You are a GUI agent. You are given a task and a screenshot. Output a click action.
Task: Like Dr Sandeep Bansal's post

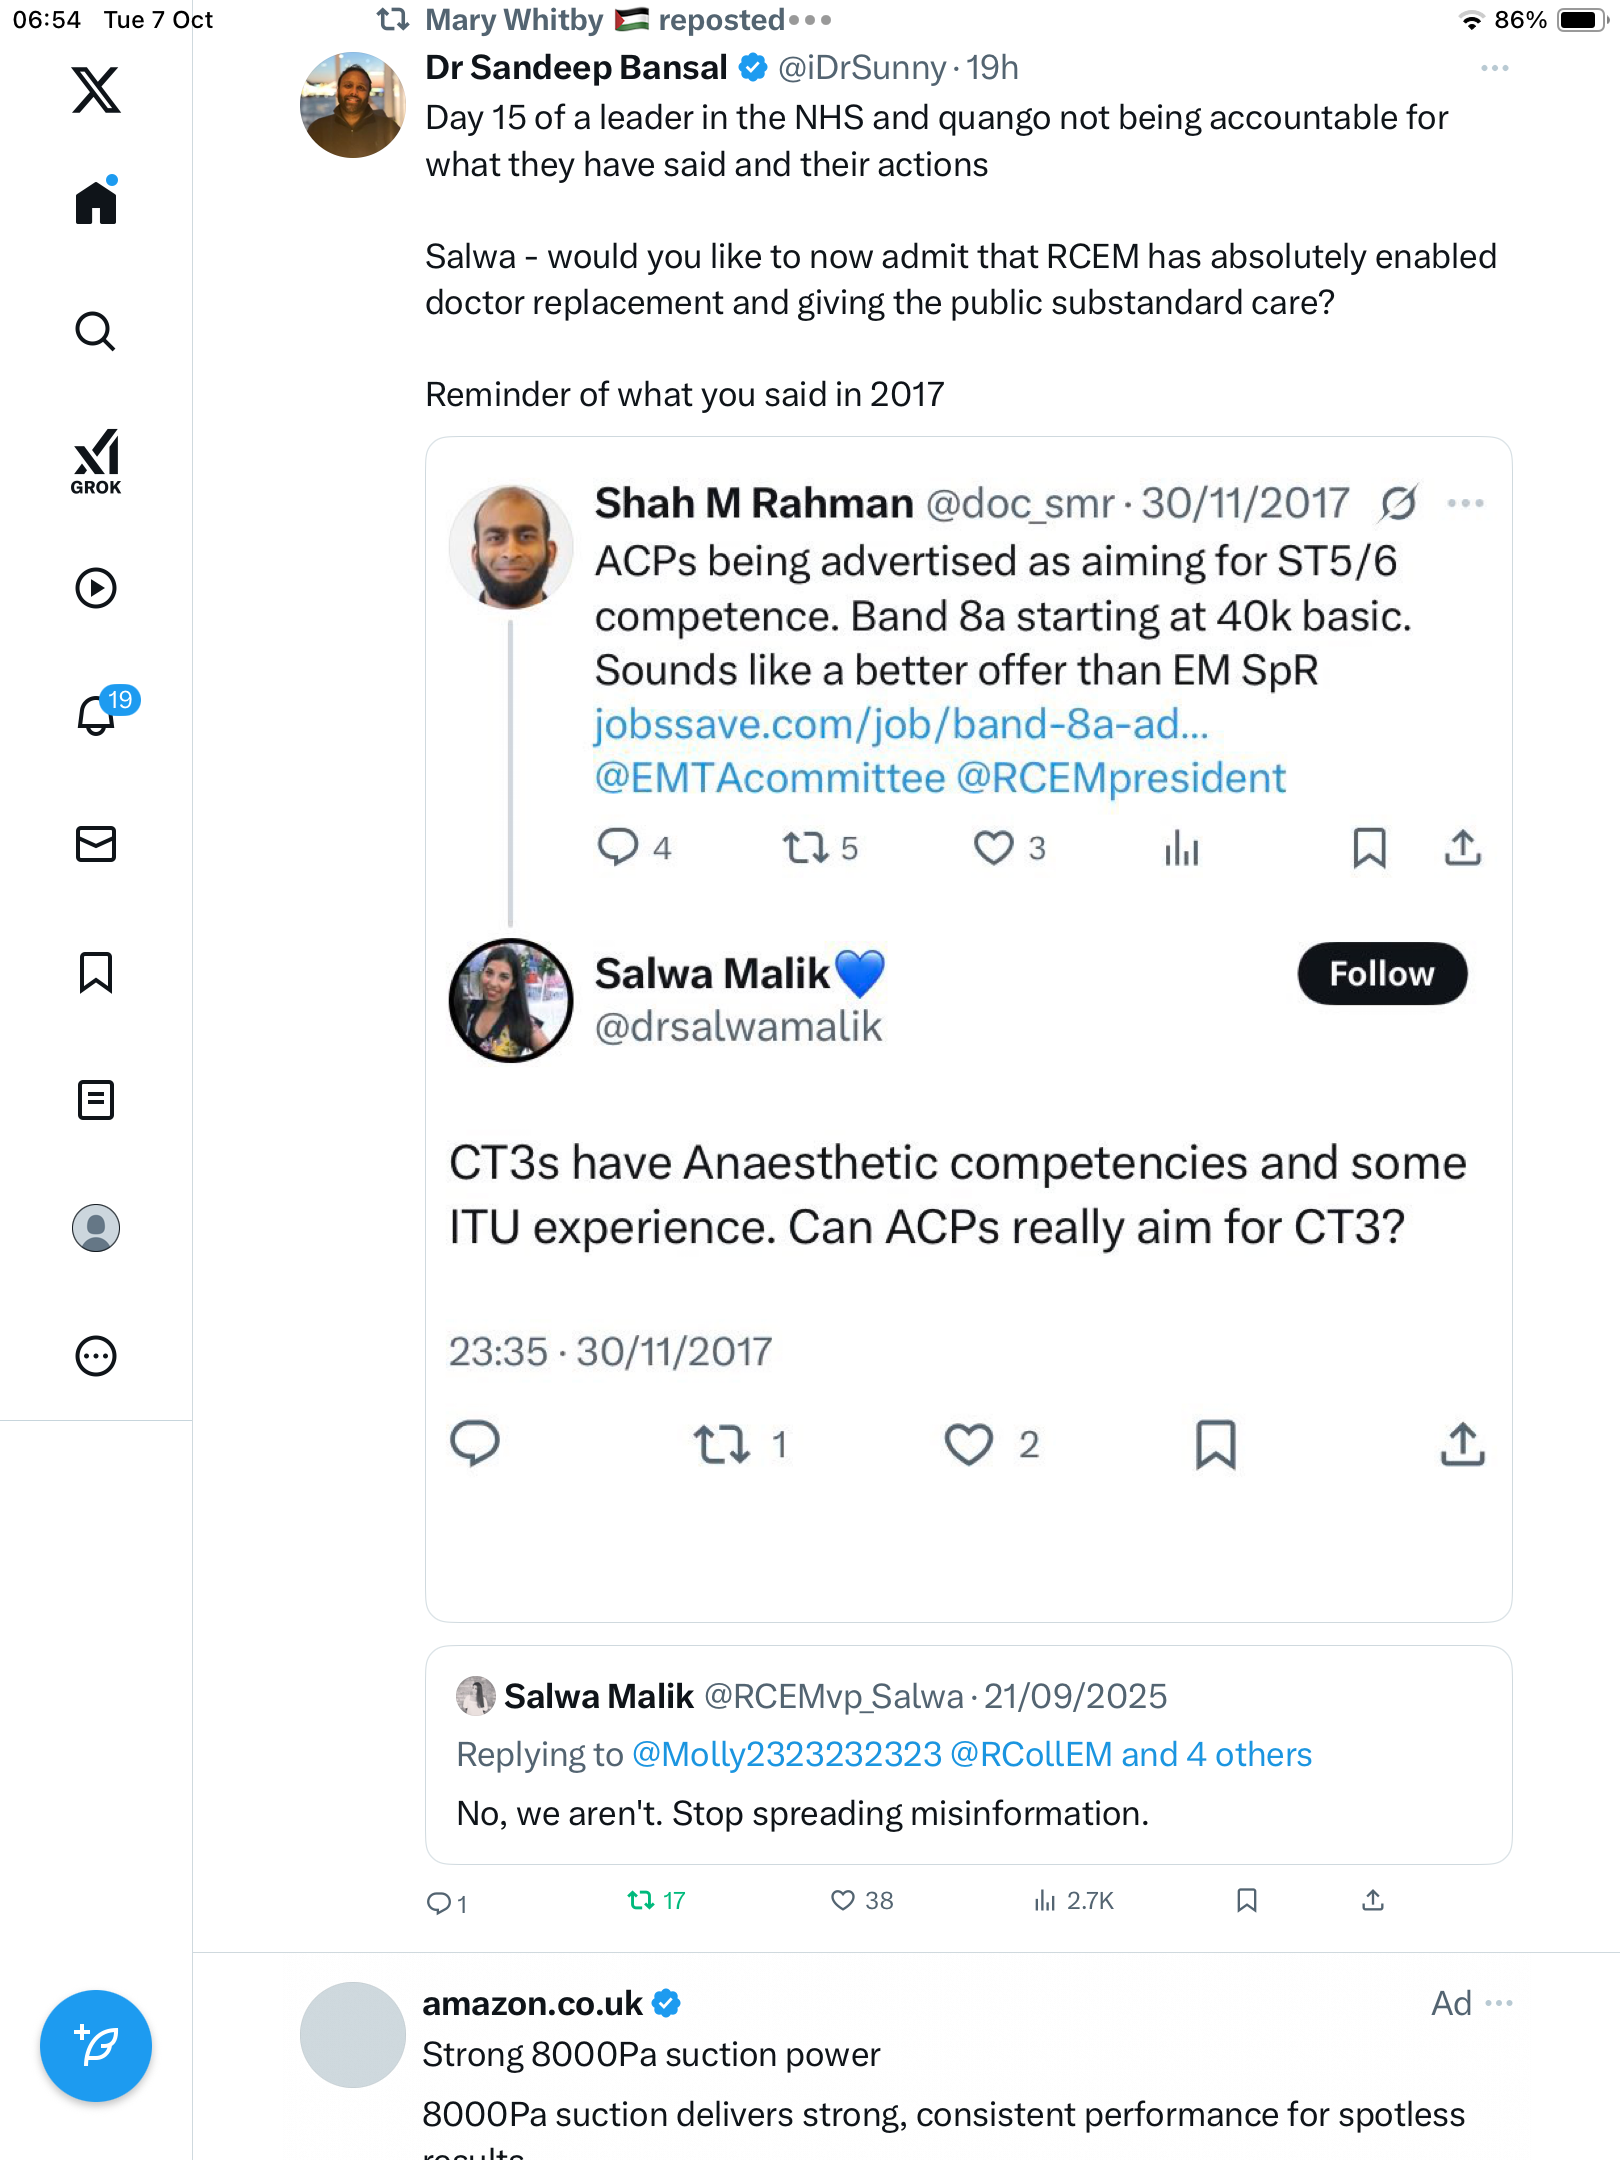pos(843,1900)
